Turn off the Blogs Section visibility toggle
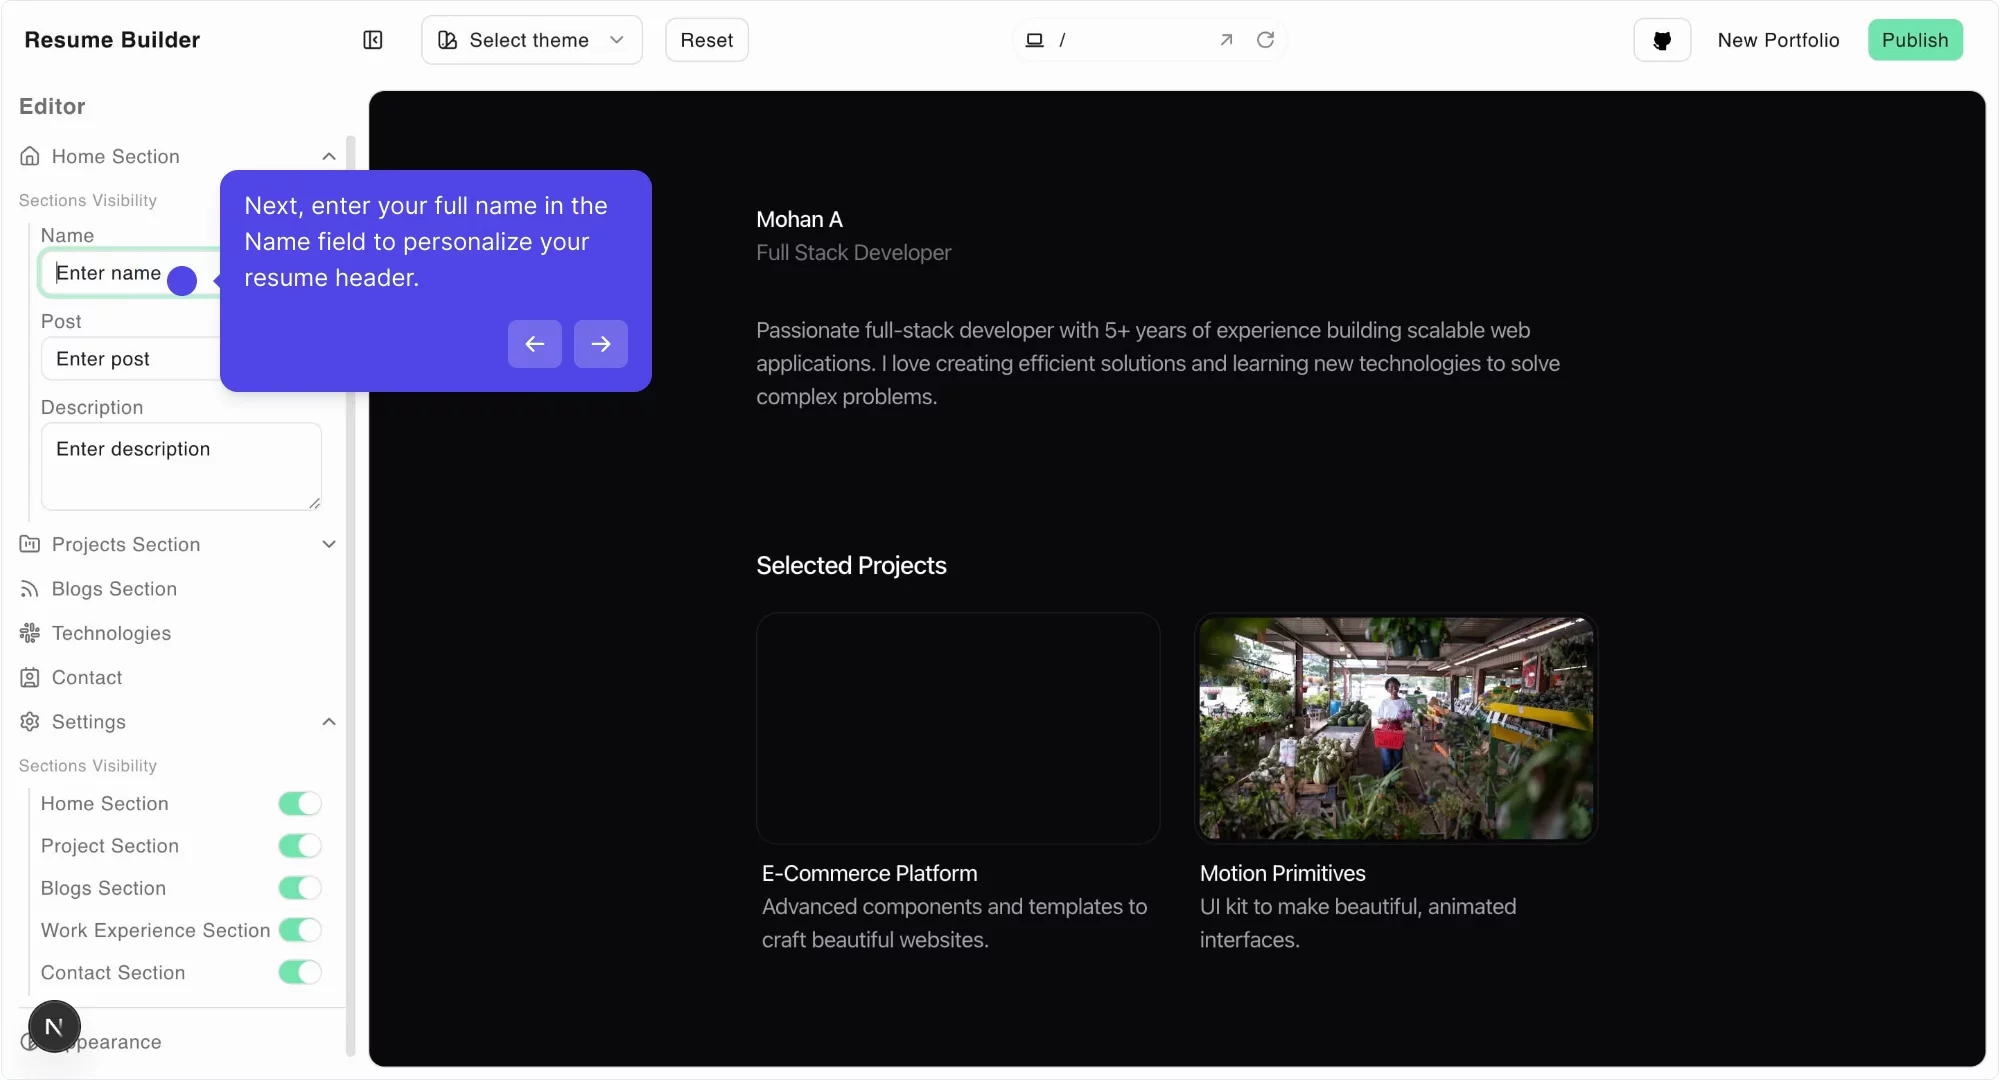Screen dimensions: 2000x1080 pyautogui.click(x=299, y=888)
